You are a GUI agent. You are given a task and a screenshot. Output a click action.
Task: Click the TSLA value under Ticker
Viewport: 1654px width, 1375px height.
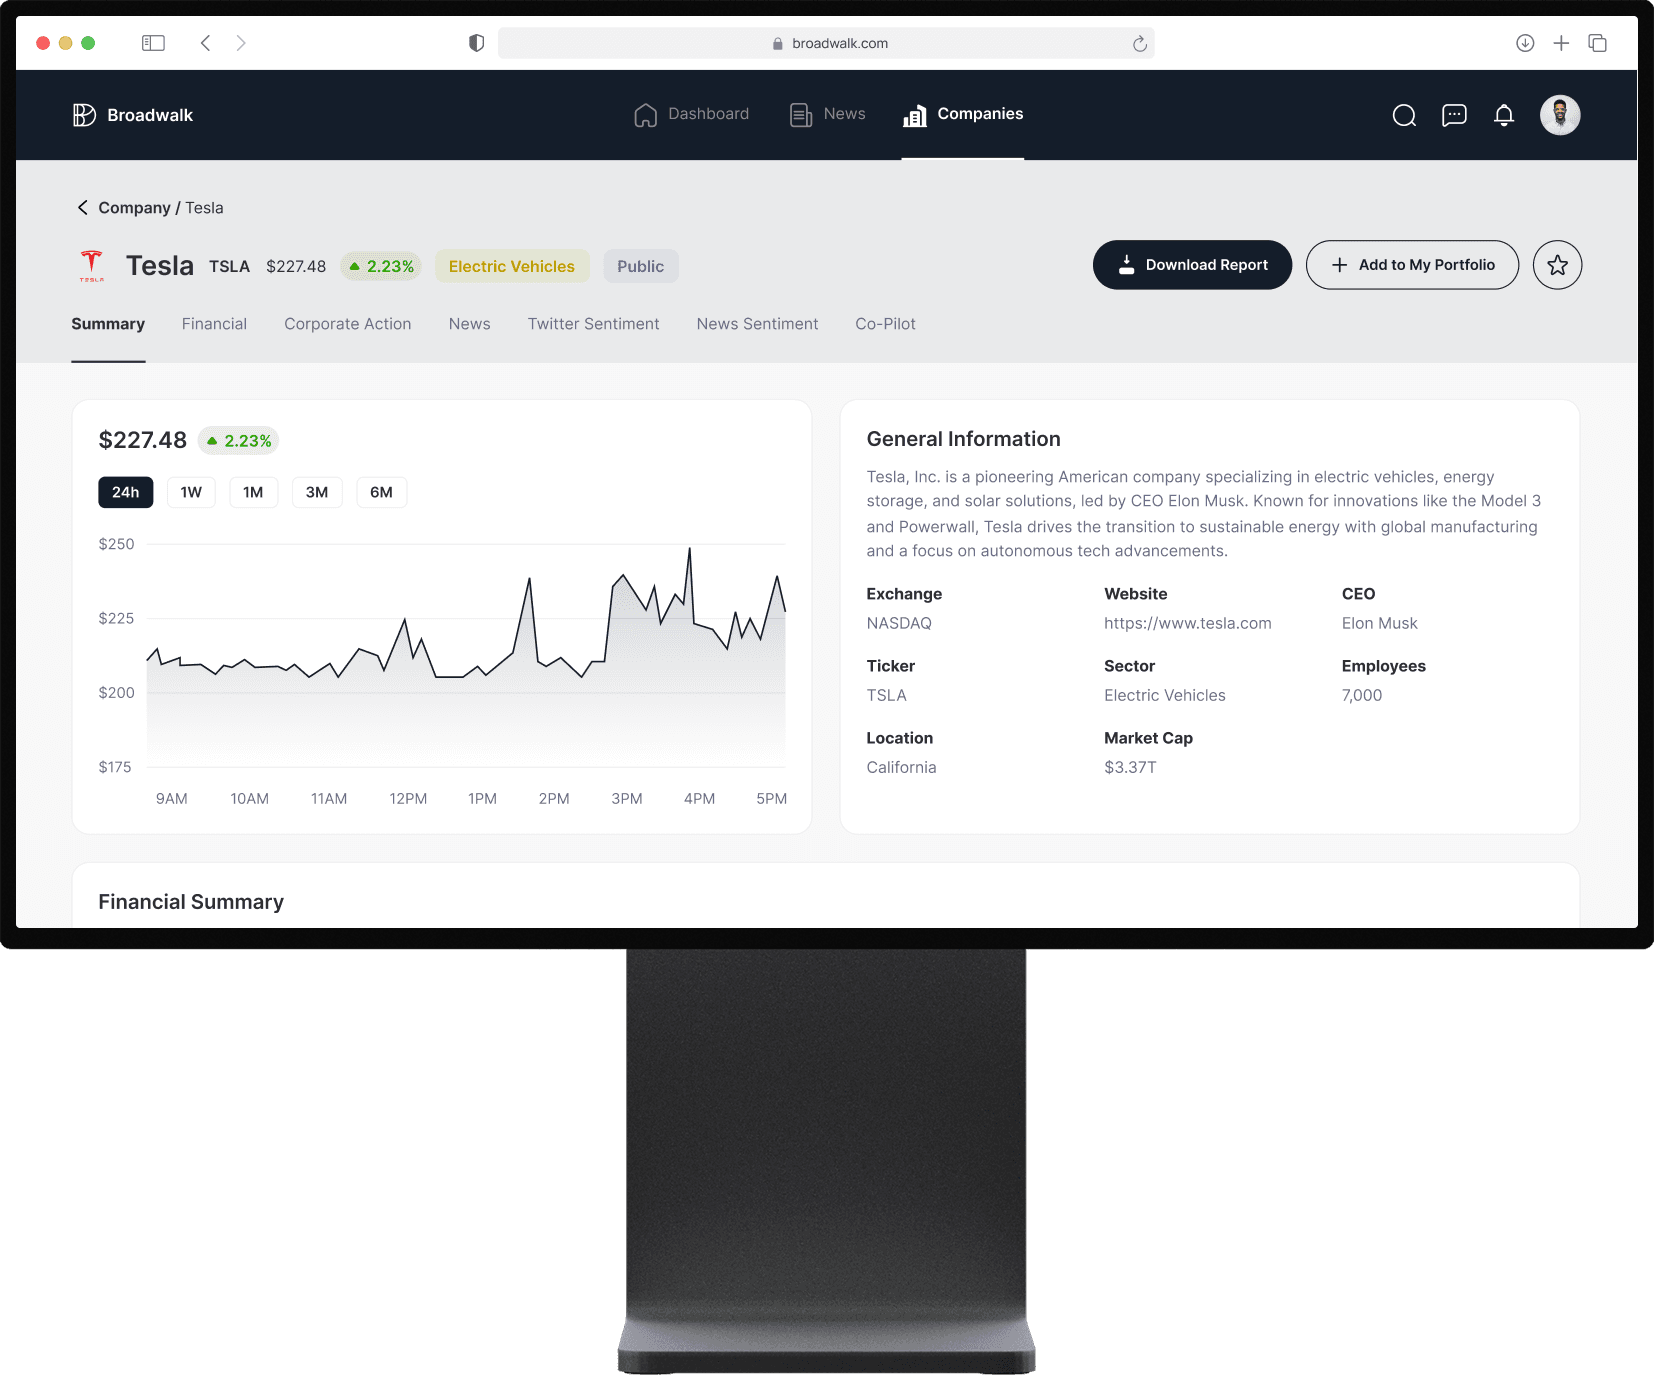886,695
